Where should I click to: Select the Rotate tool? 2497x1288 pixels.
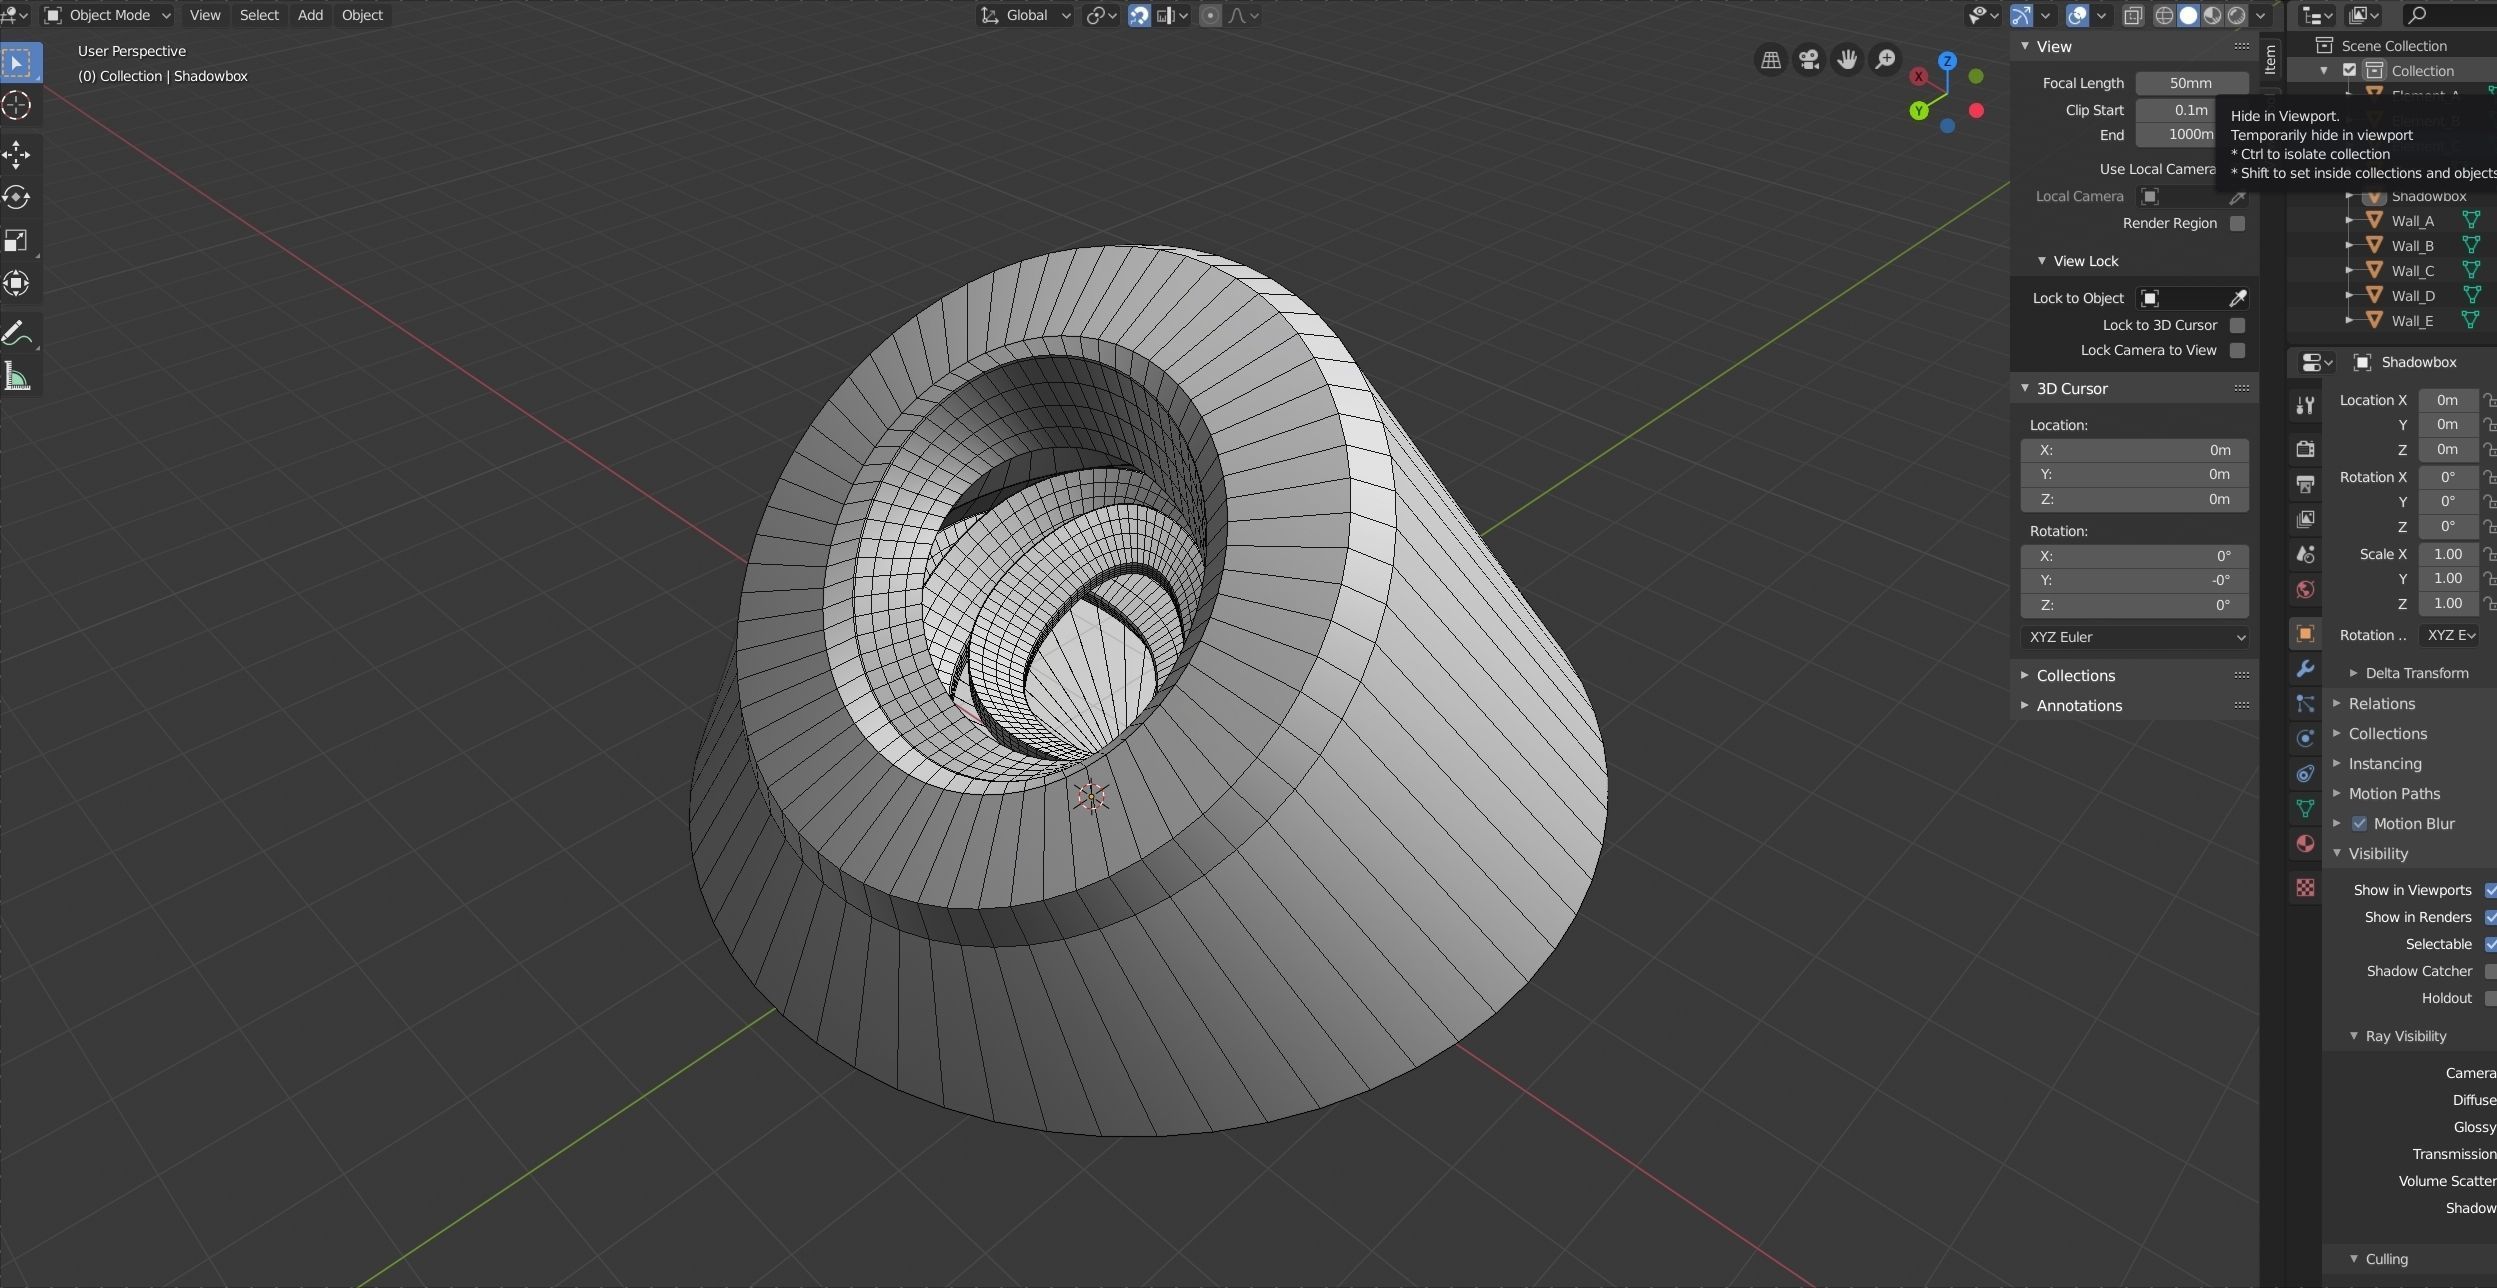click(18, 198)
